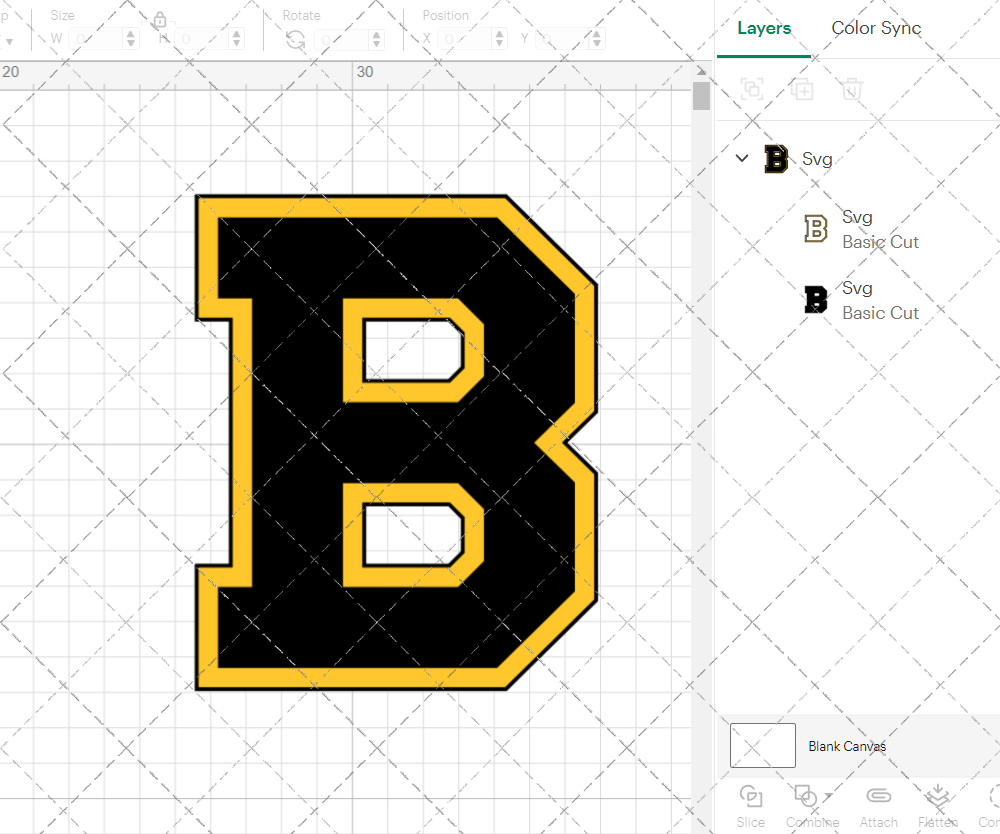Click the canvas scroll up arrow
The image size is (1000, 834).
click(x=702, y=71)
